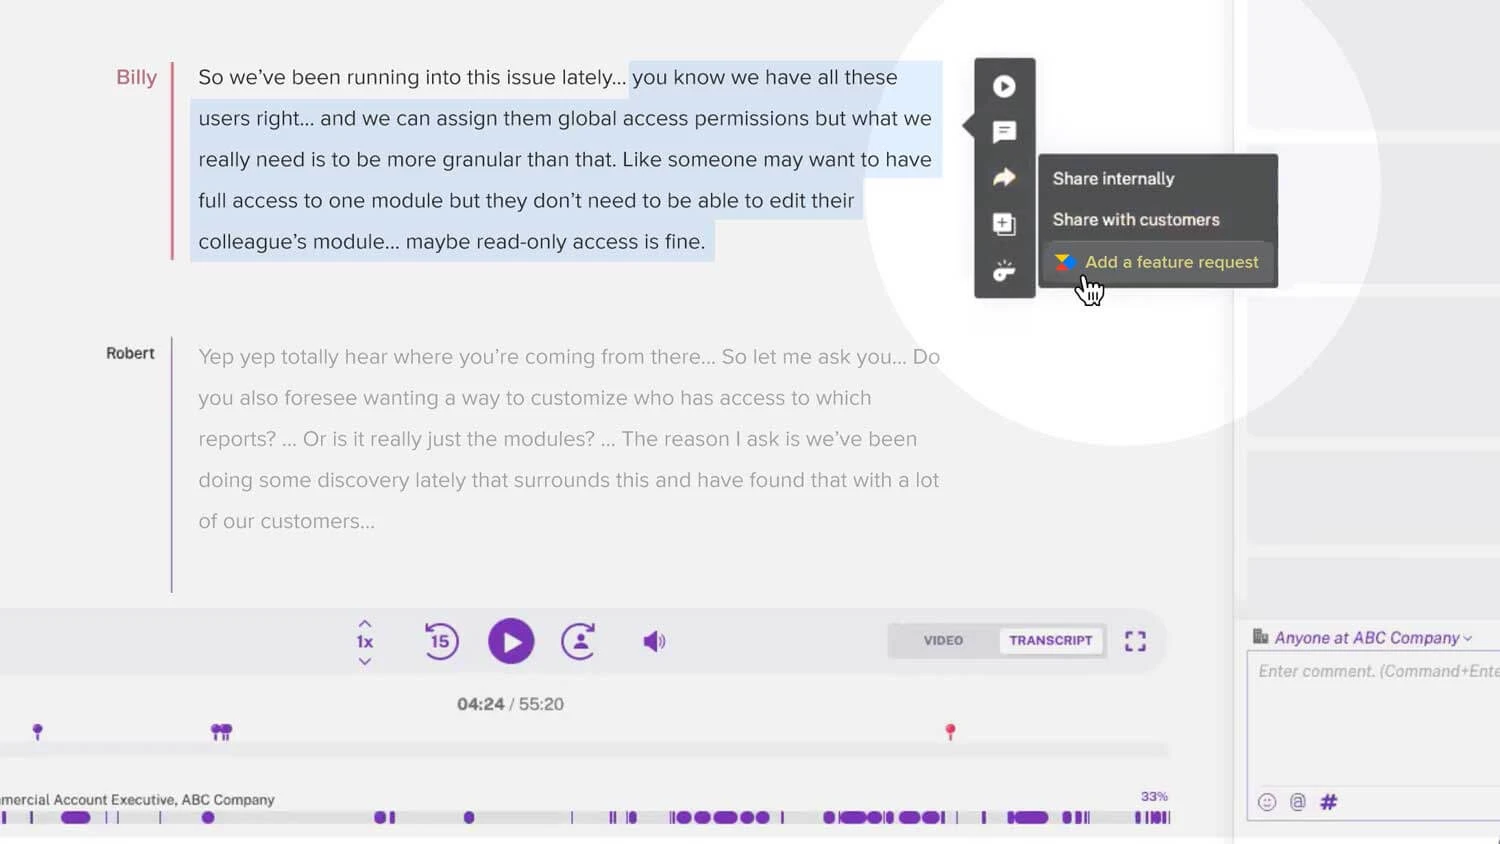
Task: Enter fullscreen mode
Action: coord(1135,641)
